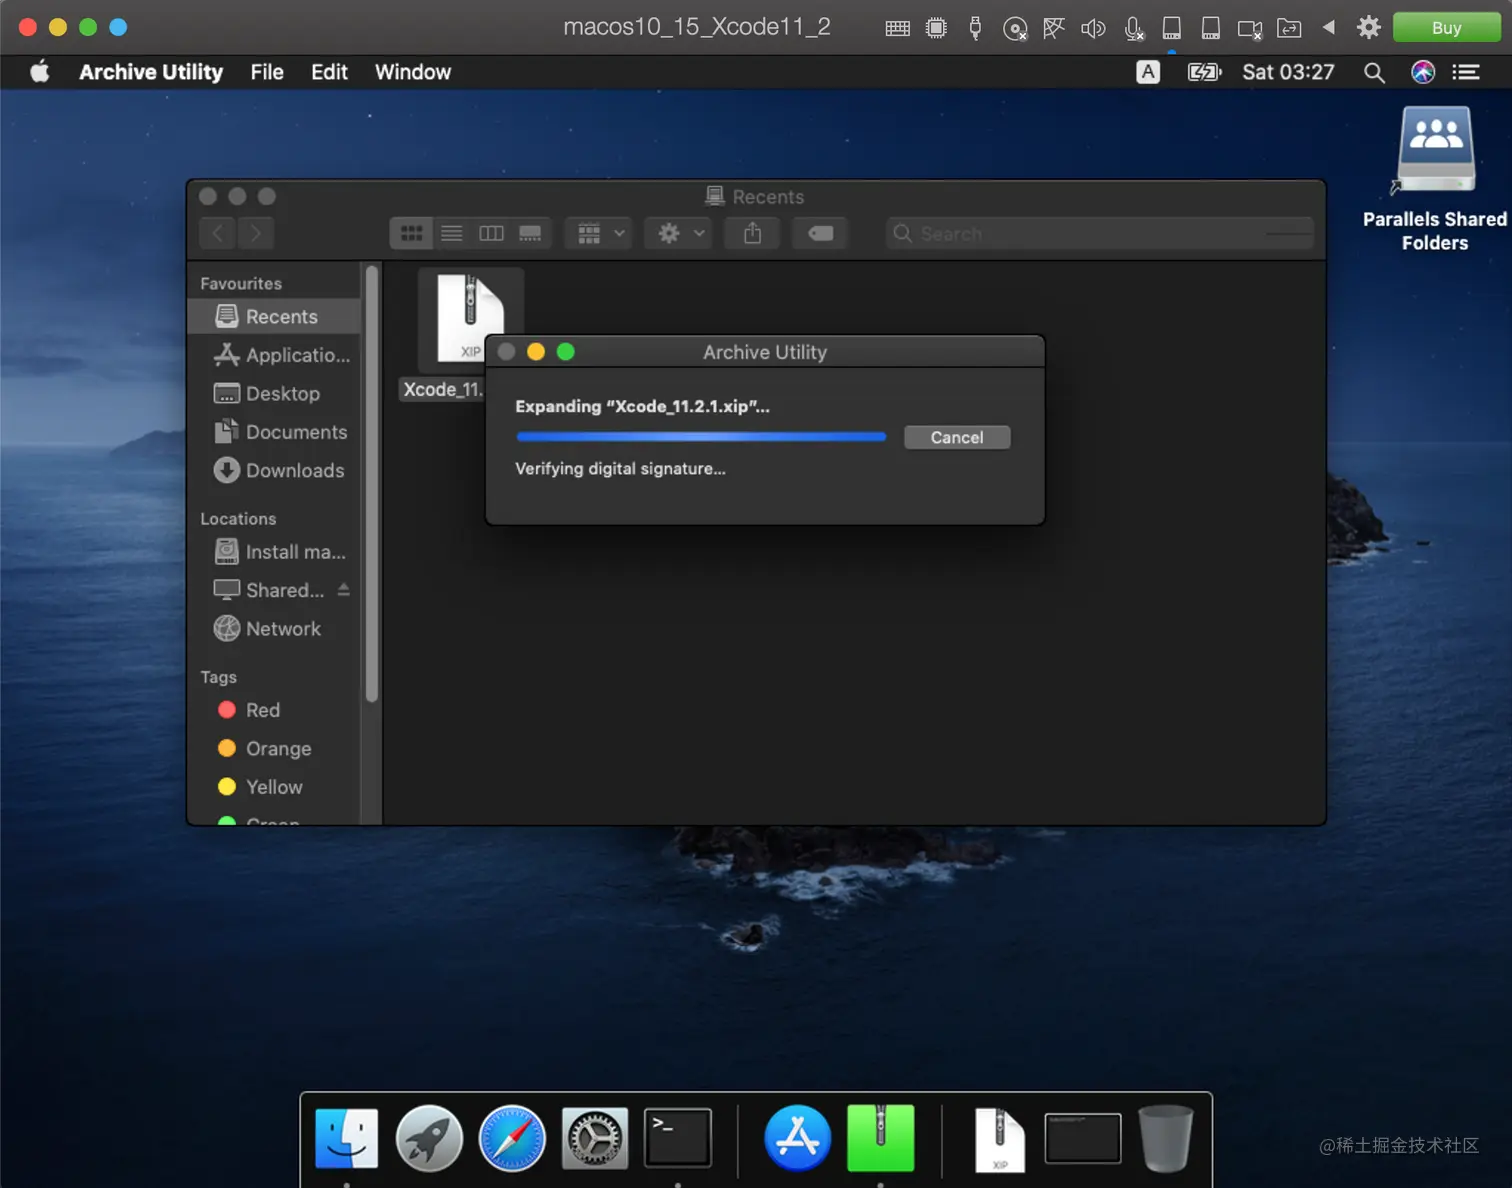Select the Xcode XIP file thumbnail
Viewport: 1512px width, 1188px height.
tap(470, 318)
